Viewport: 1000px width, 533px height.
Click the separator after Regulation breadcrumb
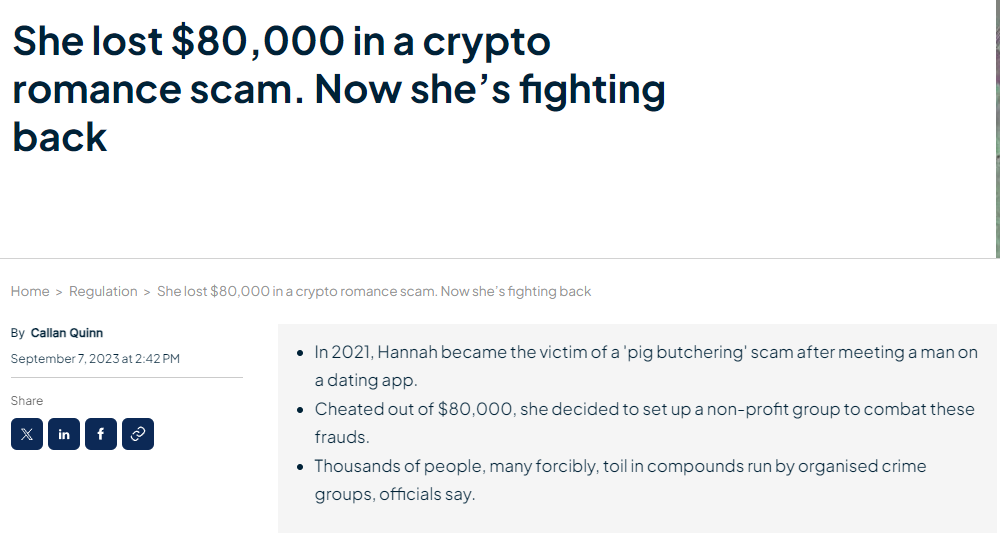(147, 292)
